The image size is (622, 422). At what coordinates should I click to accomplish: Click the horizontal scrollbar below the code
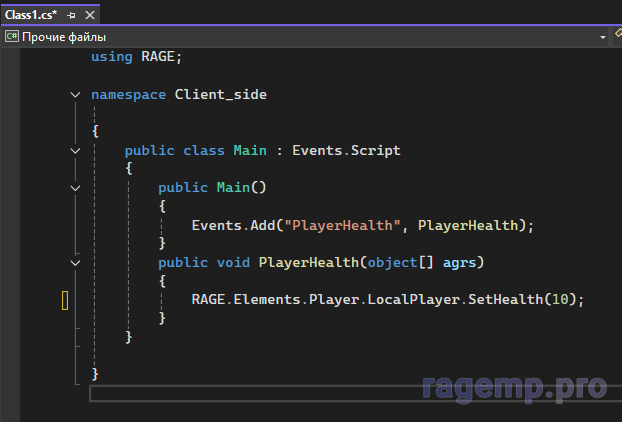pos(300,393)
